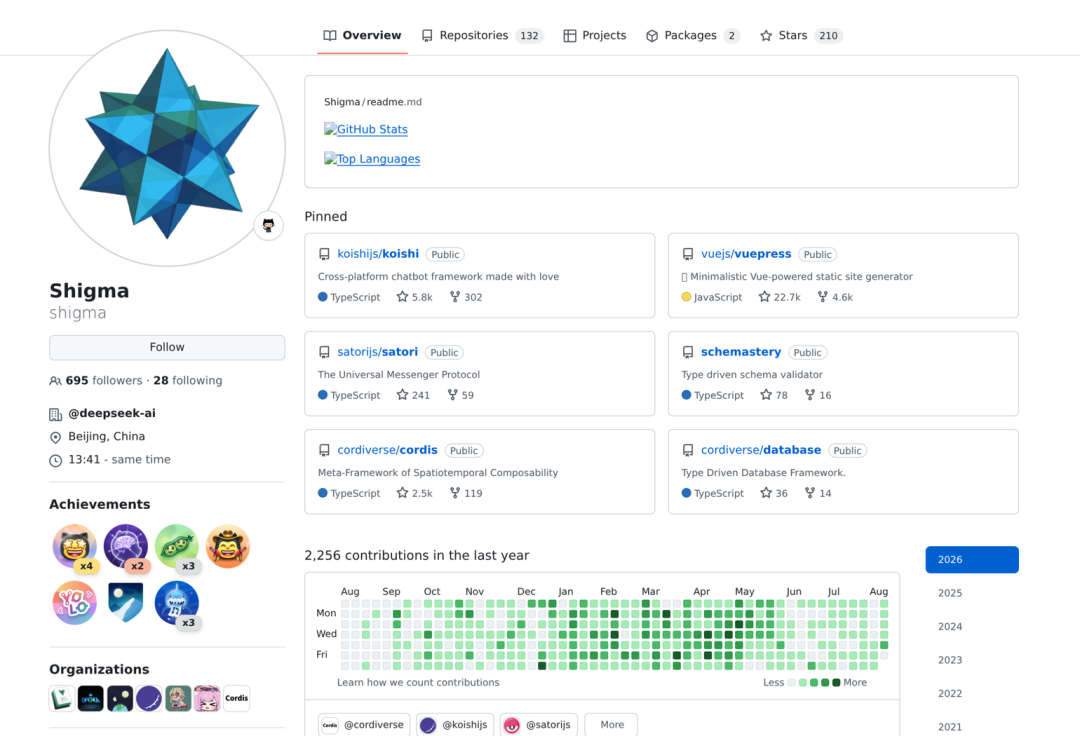
Task: Filter activity by @satorijs organization
Action: pyautogui.click(x=539, y=724)
